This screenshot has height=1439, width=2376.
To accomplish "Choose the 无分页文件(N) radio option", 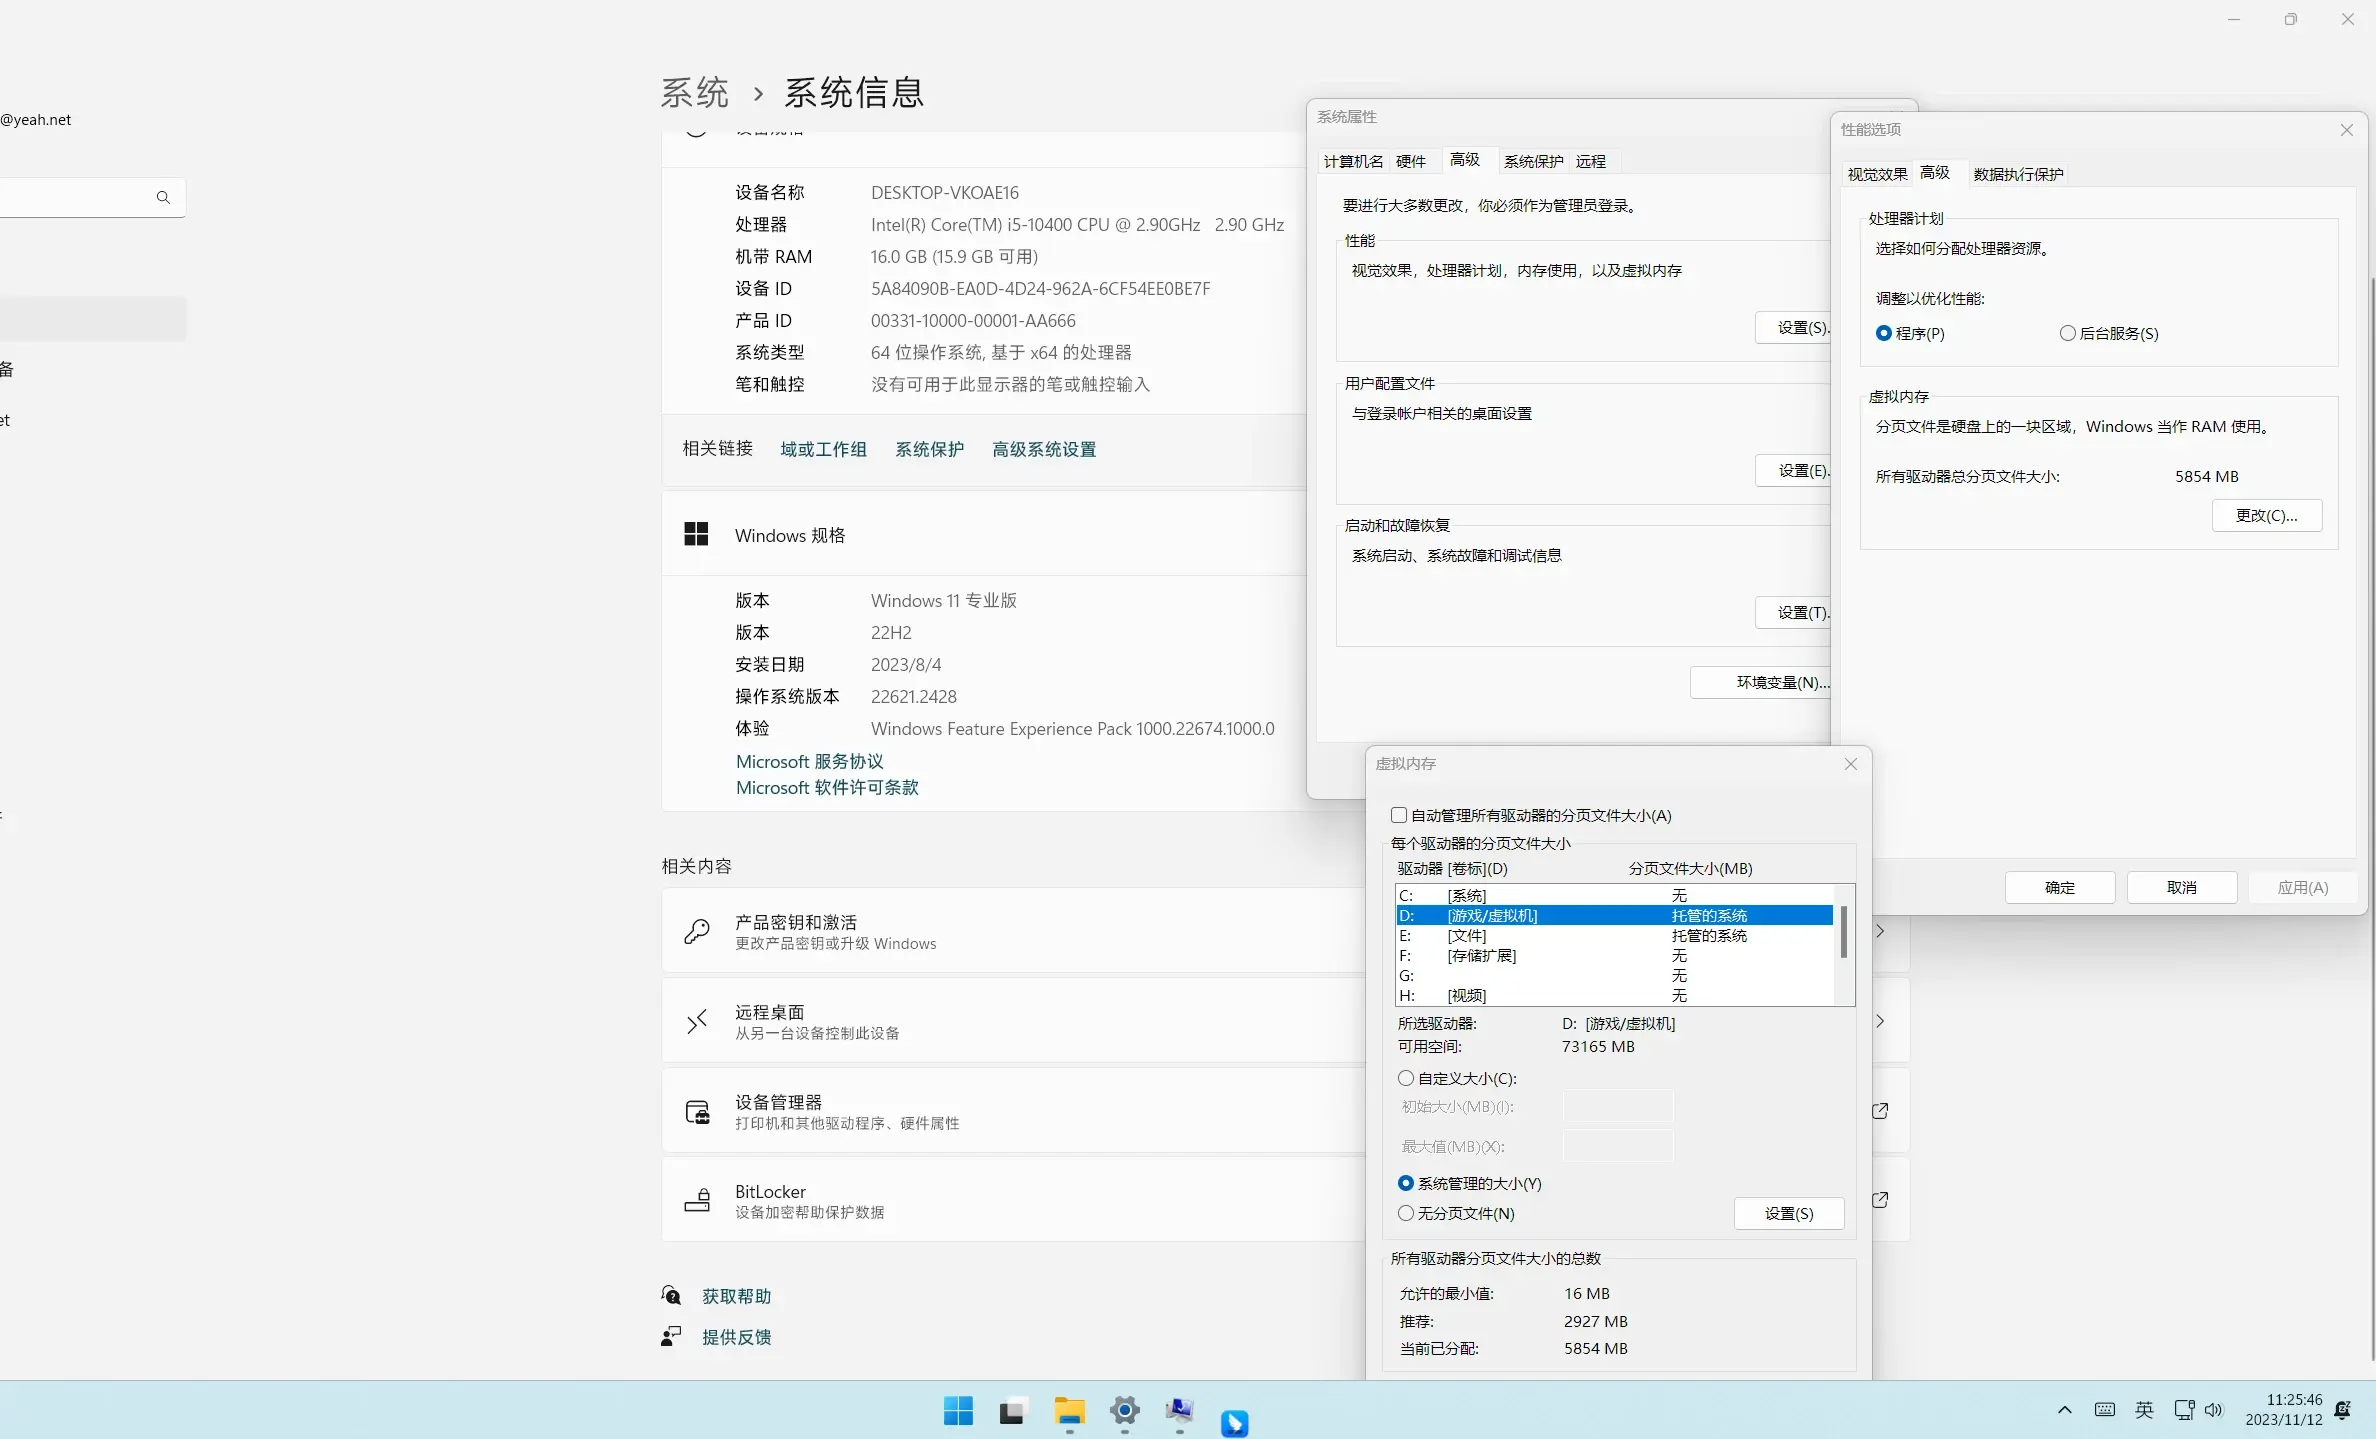I will (1406, 1213).
